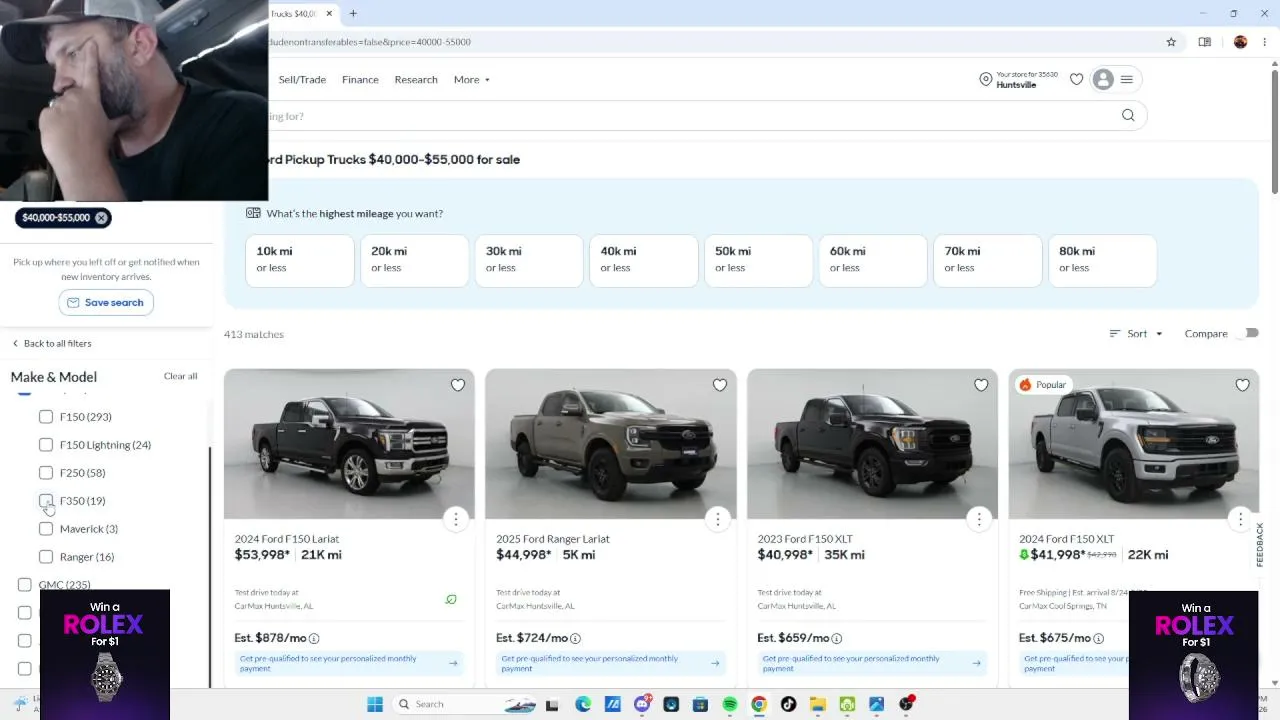The height and width of the screenshot is (720, 1280).
Task: Open Chrome's side panel icon
Action: point(1205,42)
